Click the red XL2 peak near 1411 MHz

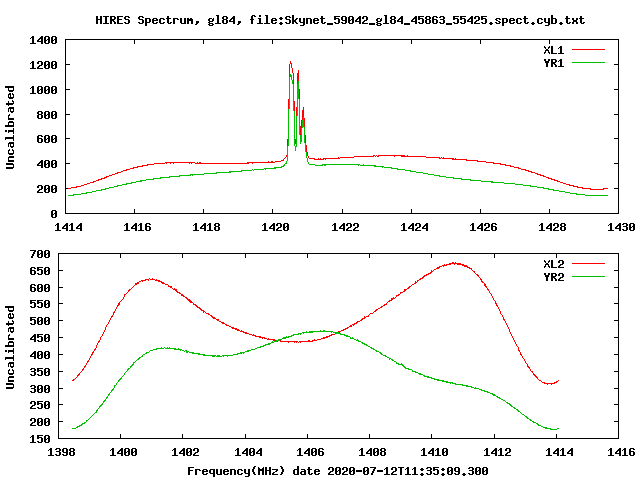click(454, 263)
